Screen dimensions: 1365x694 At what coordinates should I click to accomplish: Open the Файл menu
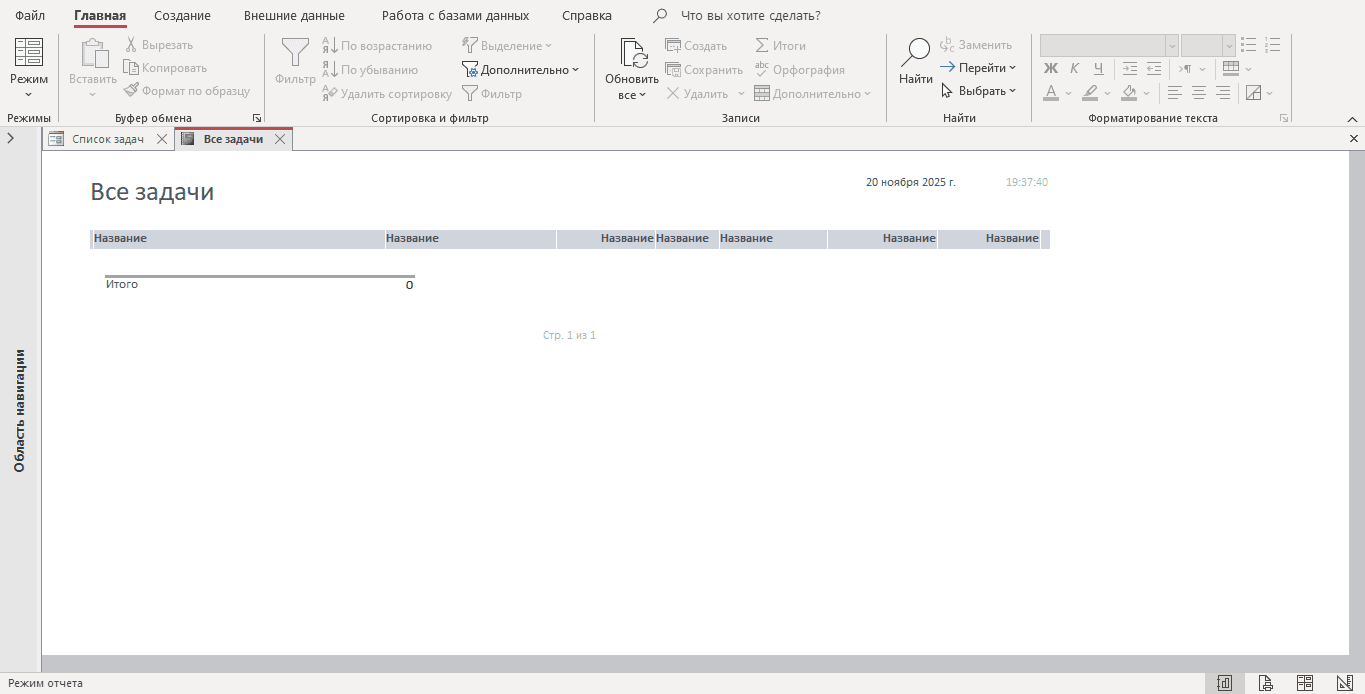click(30, 16)
